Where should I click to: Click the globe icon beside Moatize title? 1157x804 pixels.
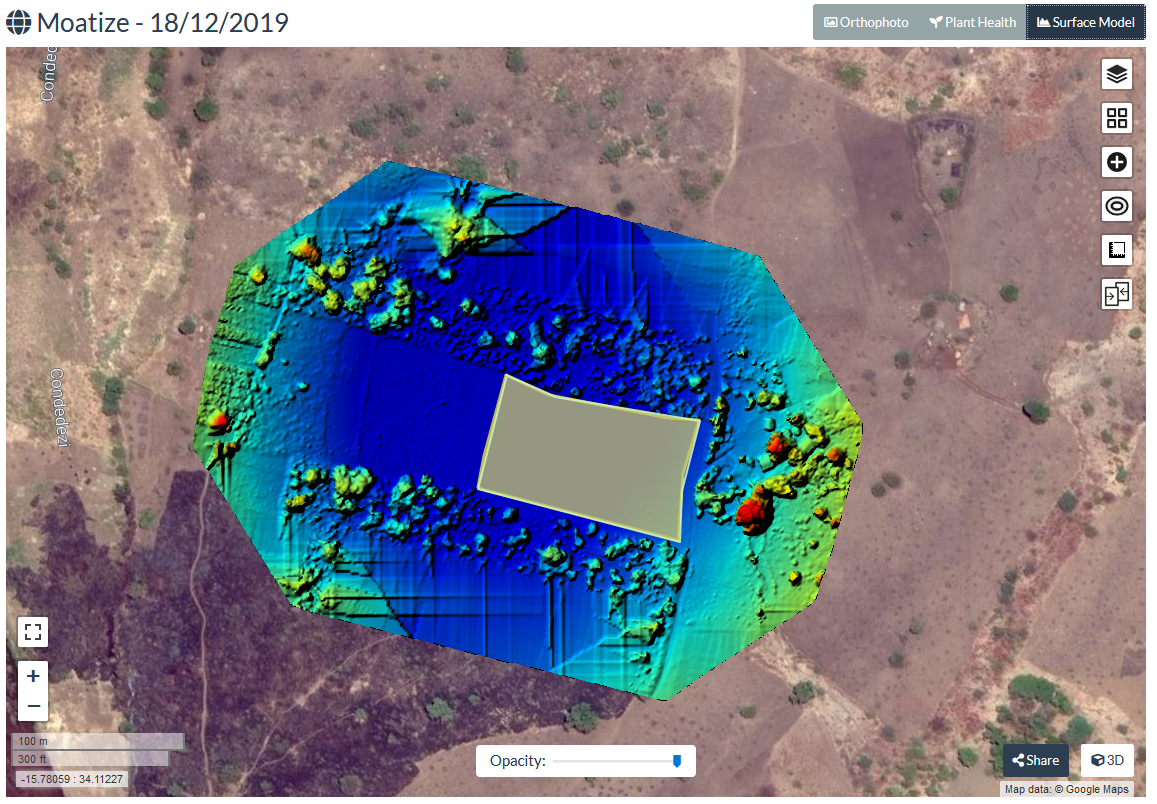tap(18, 22)
